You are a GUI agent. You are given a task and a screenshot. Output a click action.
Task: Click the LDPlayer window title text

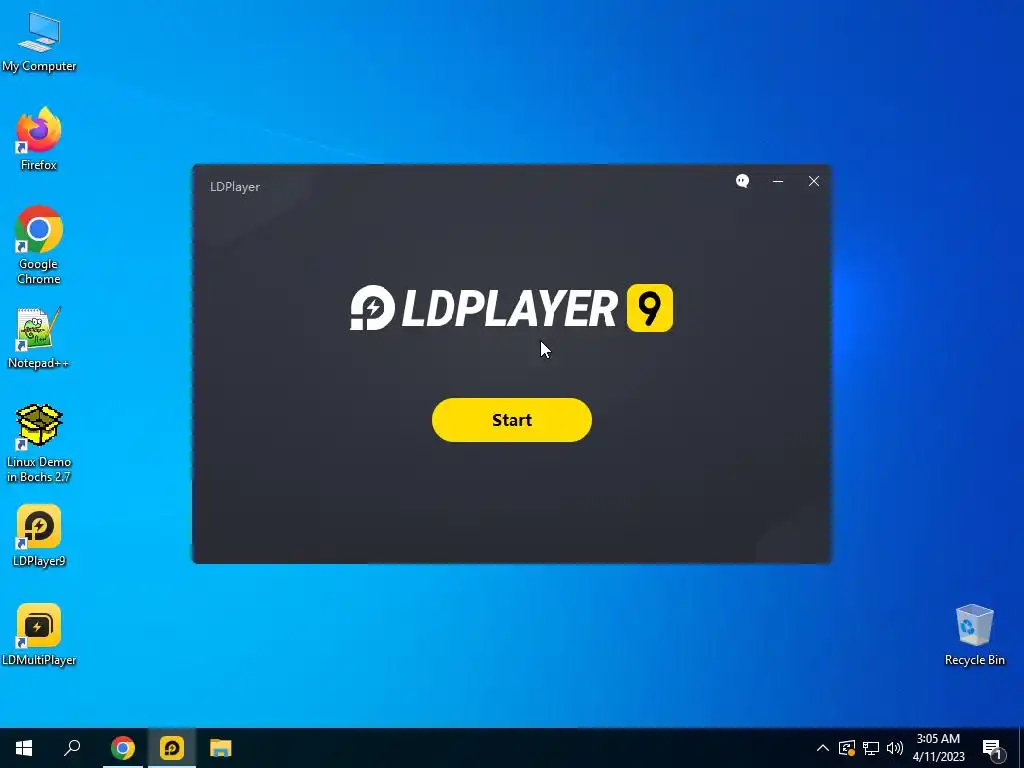(235, 187)
